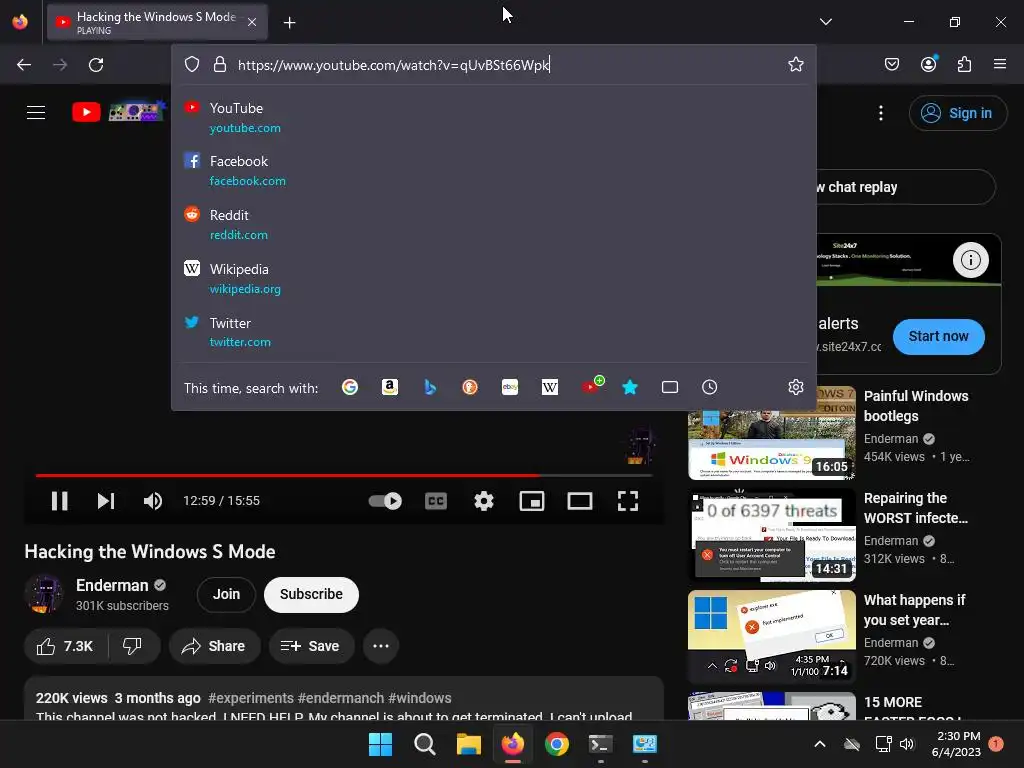This screenshot has width=1024, height=768.
Task: Open Repairing the WORST infected video thumbnail
Action: tap(772, 535)
